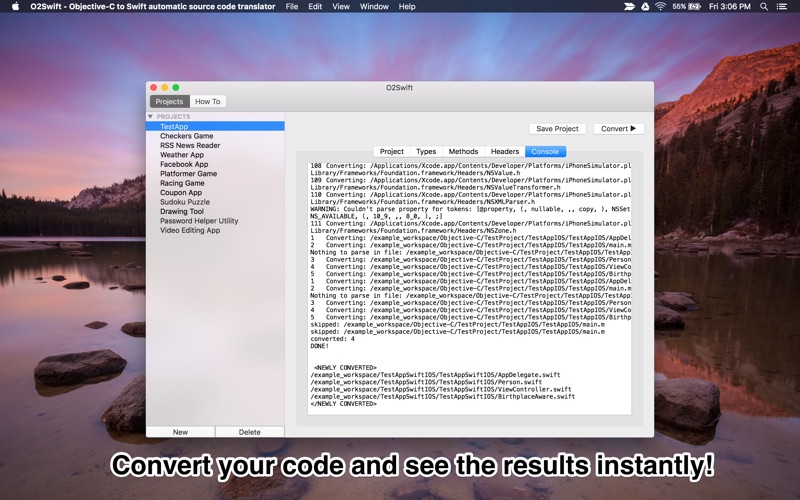The height and width of the screenshot is (500, 800).
Task: Open the Edit menu
Action: pos(315,6)
